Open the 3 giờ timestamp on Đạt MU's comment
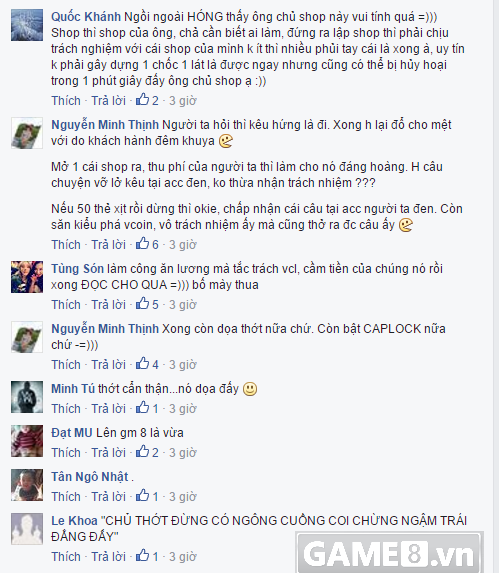 coord(183,452)
